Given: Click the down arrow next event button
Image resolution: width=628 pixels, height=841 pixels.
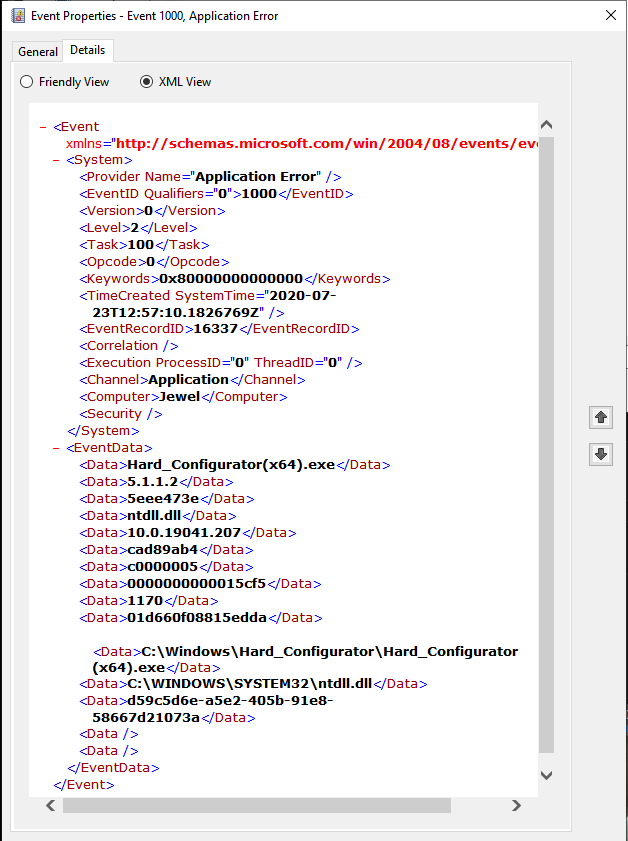Looking at the screenshot, I should tap(601, 454).
